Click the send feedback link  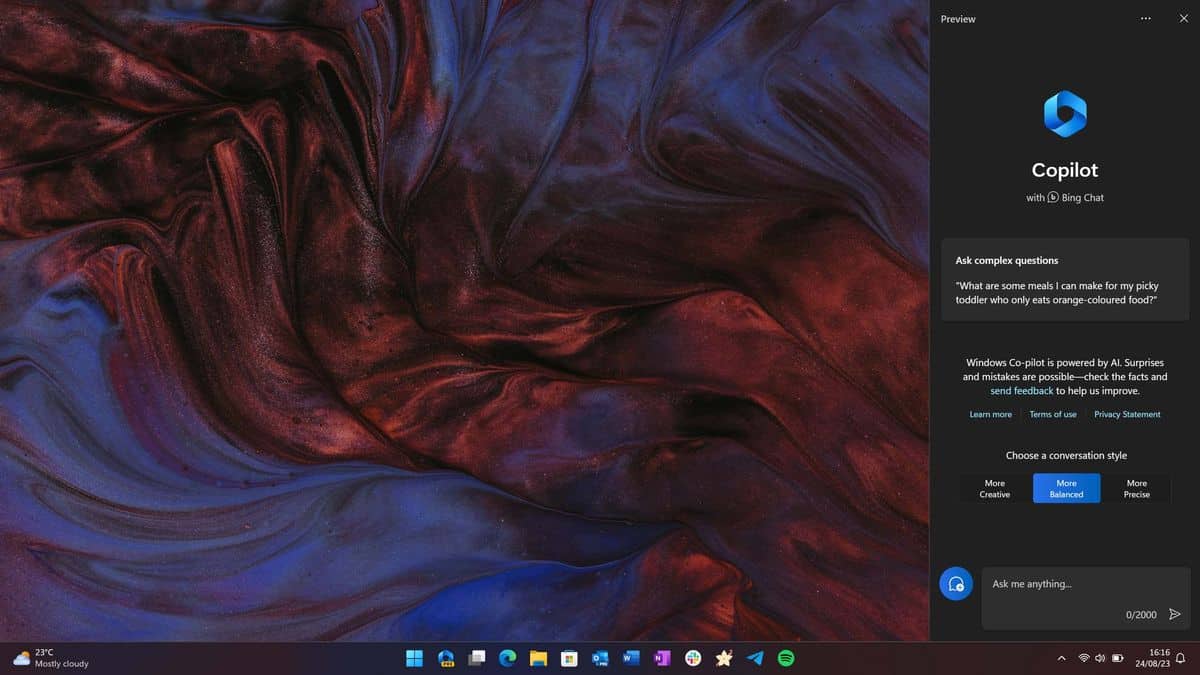(x=1021, y=390)
